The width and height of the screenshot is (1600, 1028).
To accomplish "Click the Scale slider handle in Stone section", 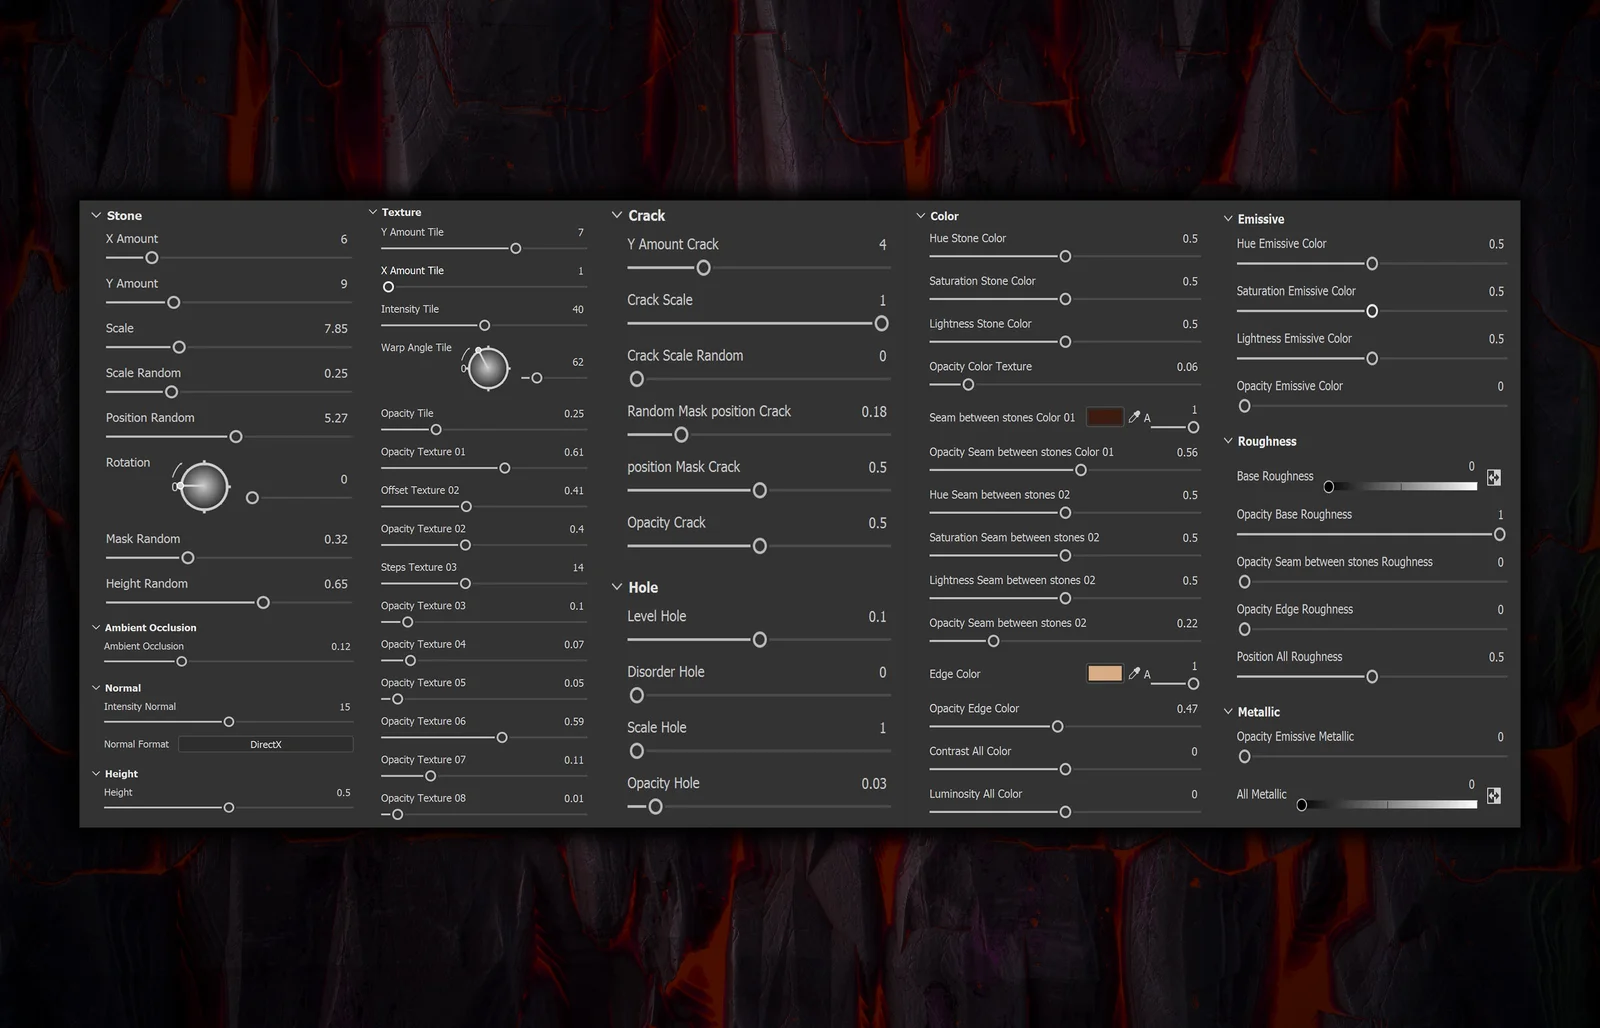I will (x=178, y=347).
